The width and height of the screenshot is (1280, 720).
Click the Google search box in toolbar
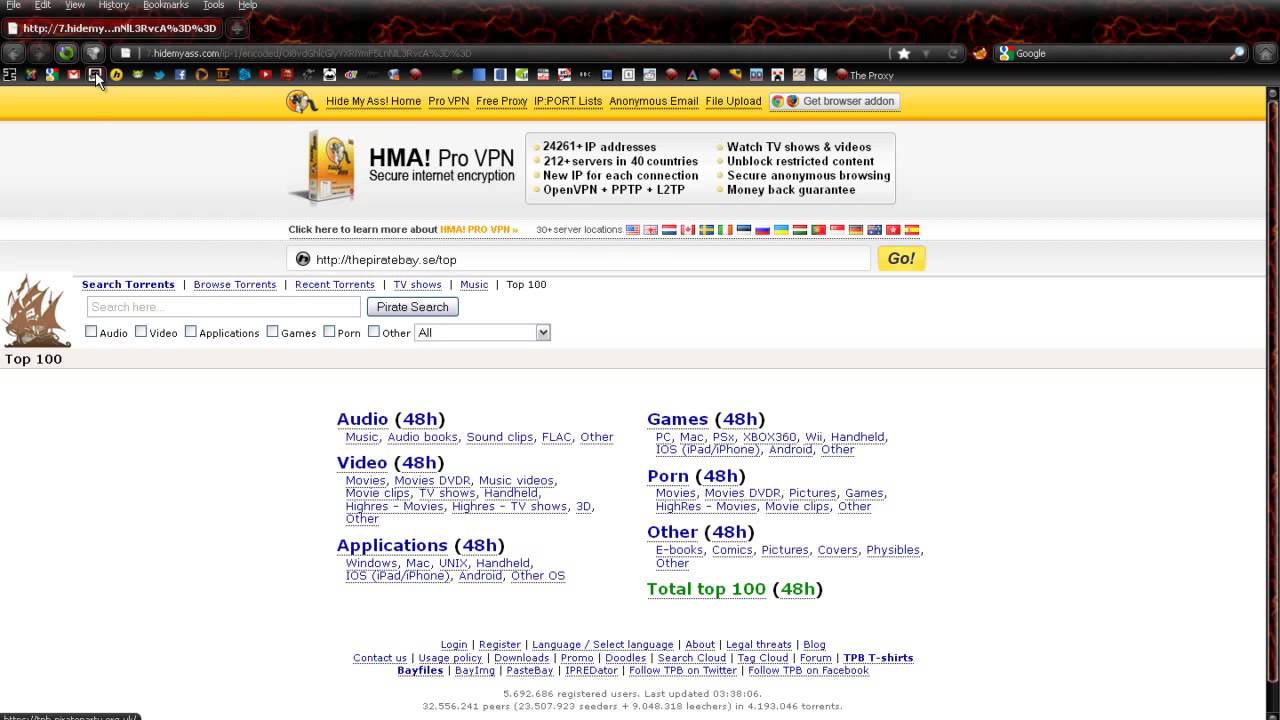pyautogui.click(x=1120, y=53)
